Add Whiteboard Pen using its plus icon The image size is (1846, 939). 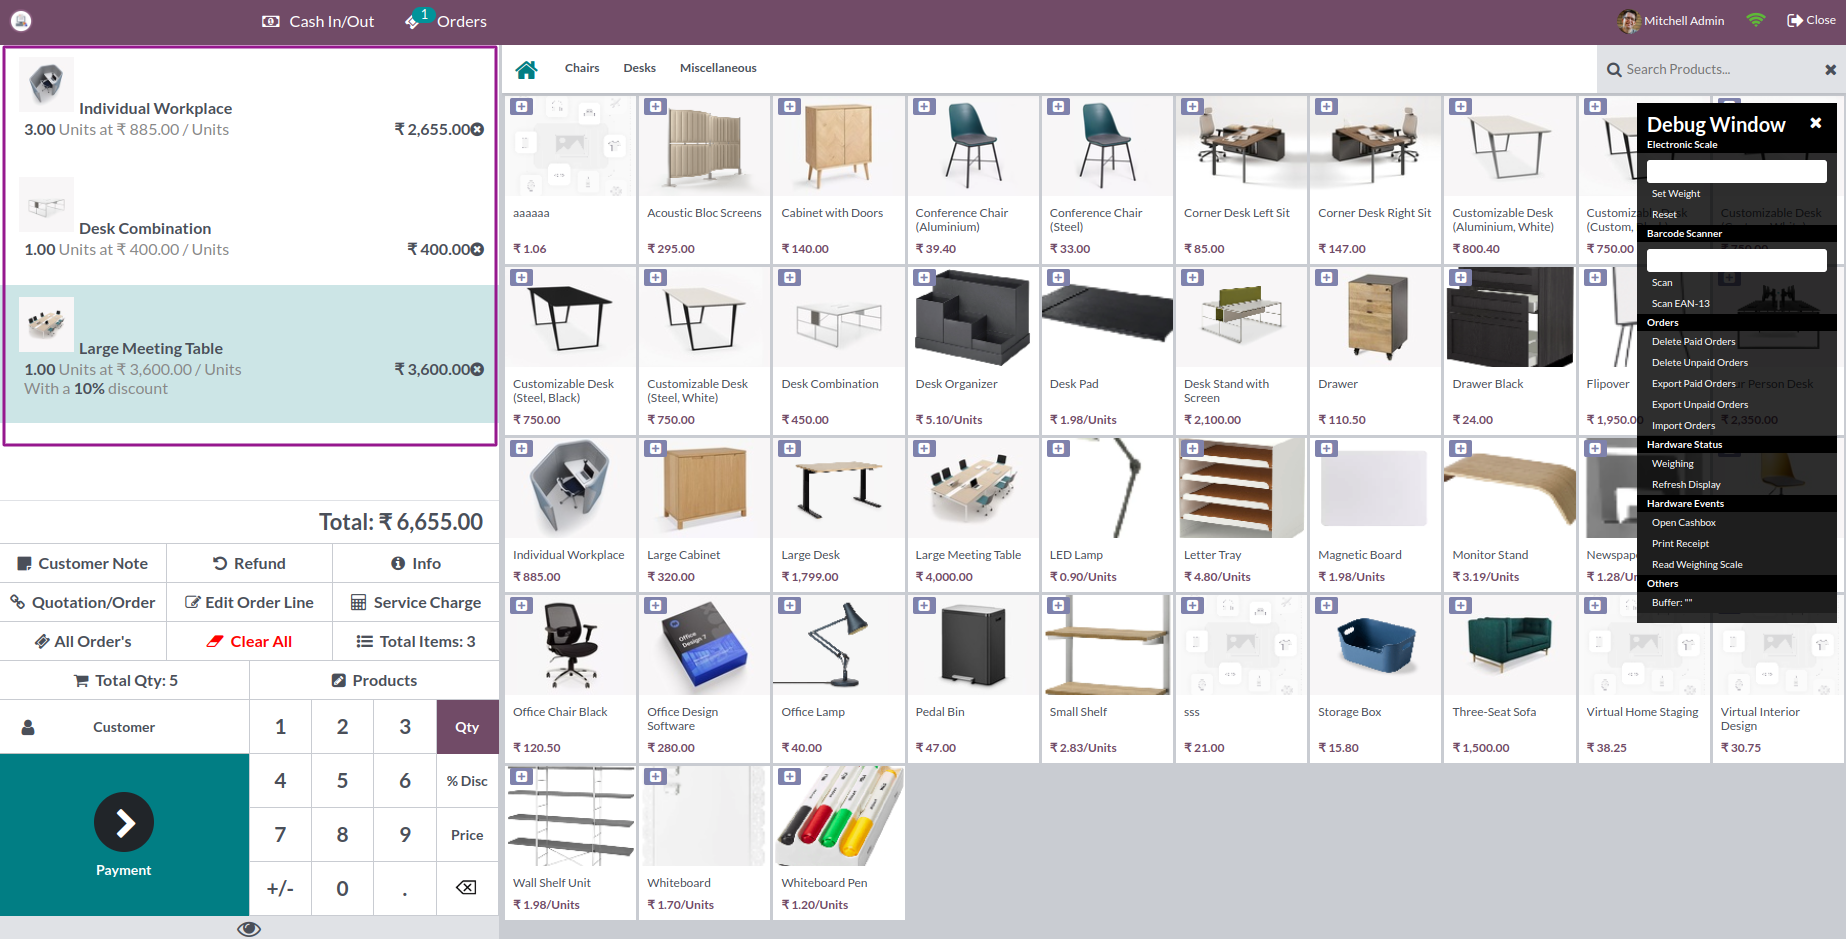tap(789, 776)
